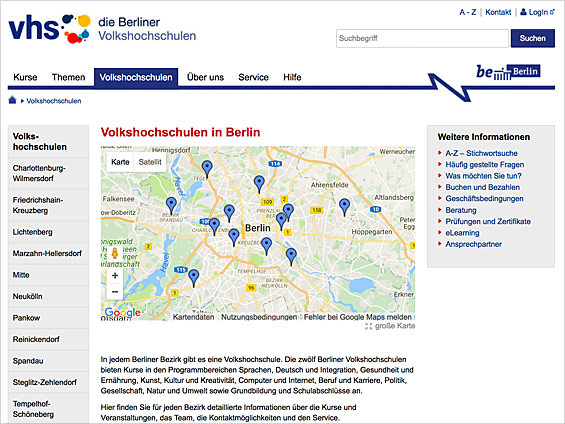This screenshot has width=565, height=424.
Task: Click the map pin north of the 109 sign
Action: [259, 184]
